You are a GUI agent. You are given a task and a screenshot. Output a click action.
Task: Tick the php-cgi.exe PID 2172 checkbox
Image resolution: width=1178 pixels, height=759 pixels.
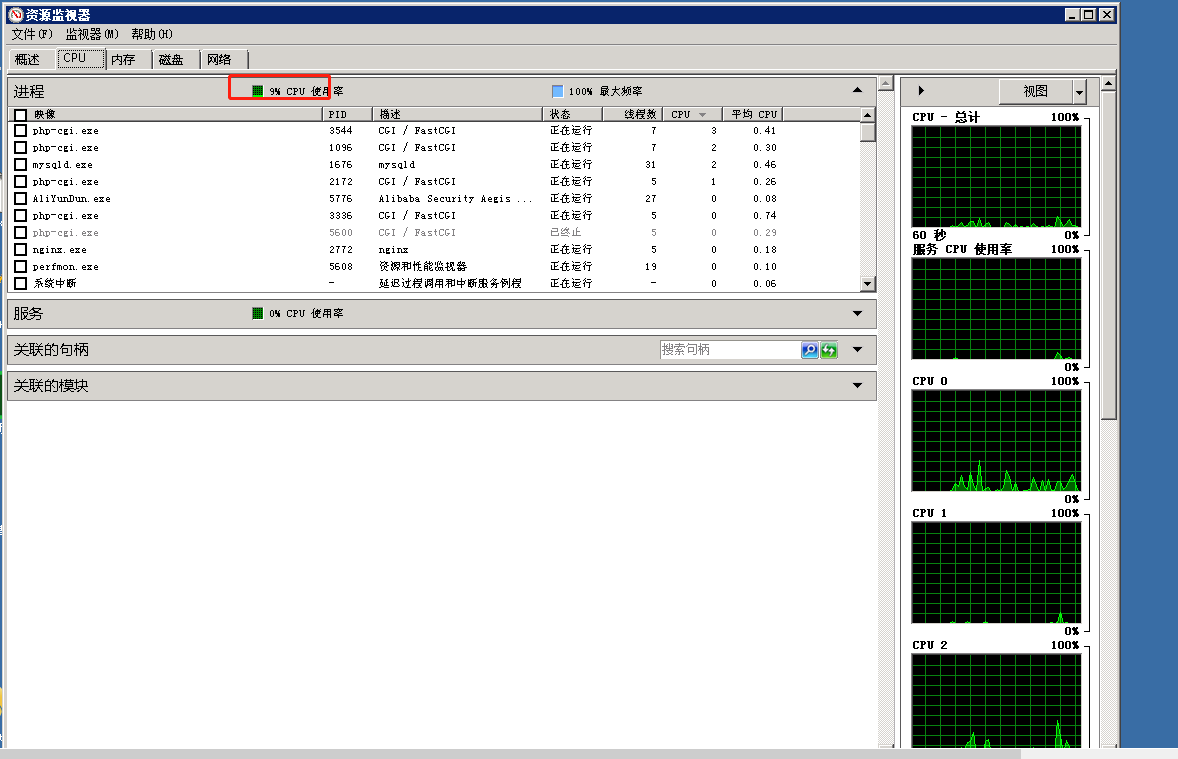(21, 182)
